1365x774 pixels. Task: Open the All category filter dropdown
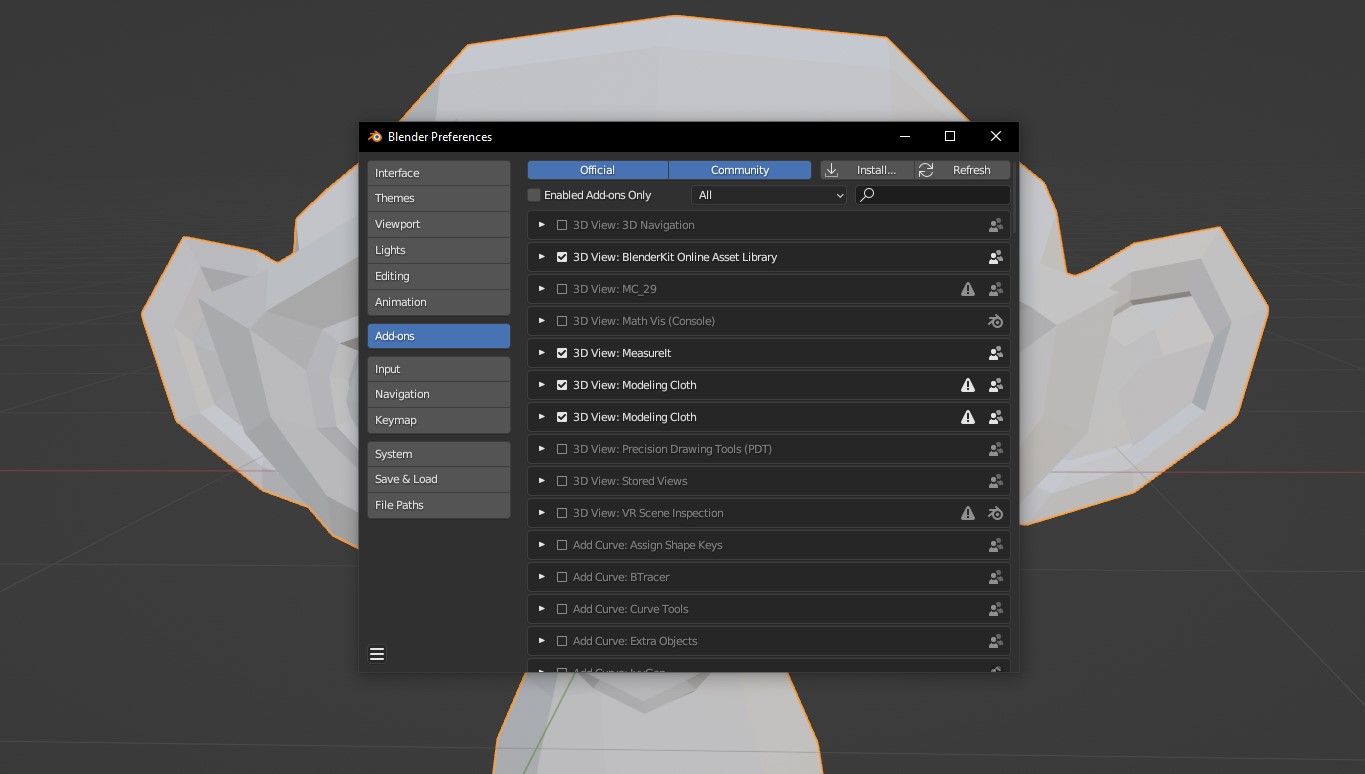pyautogui.click(x=768, y=194)
